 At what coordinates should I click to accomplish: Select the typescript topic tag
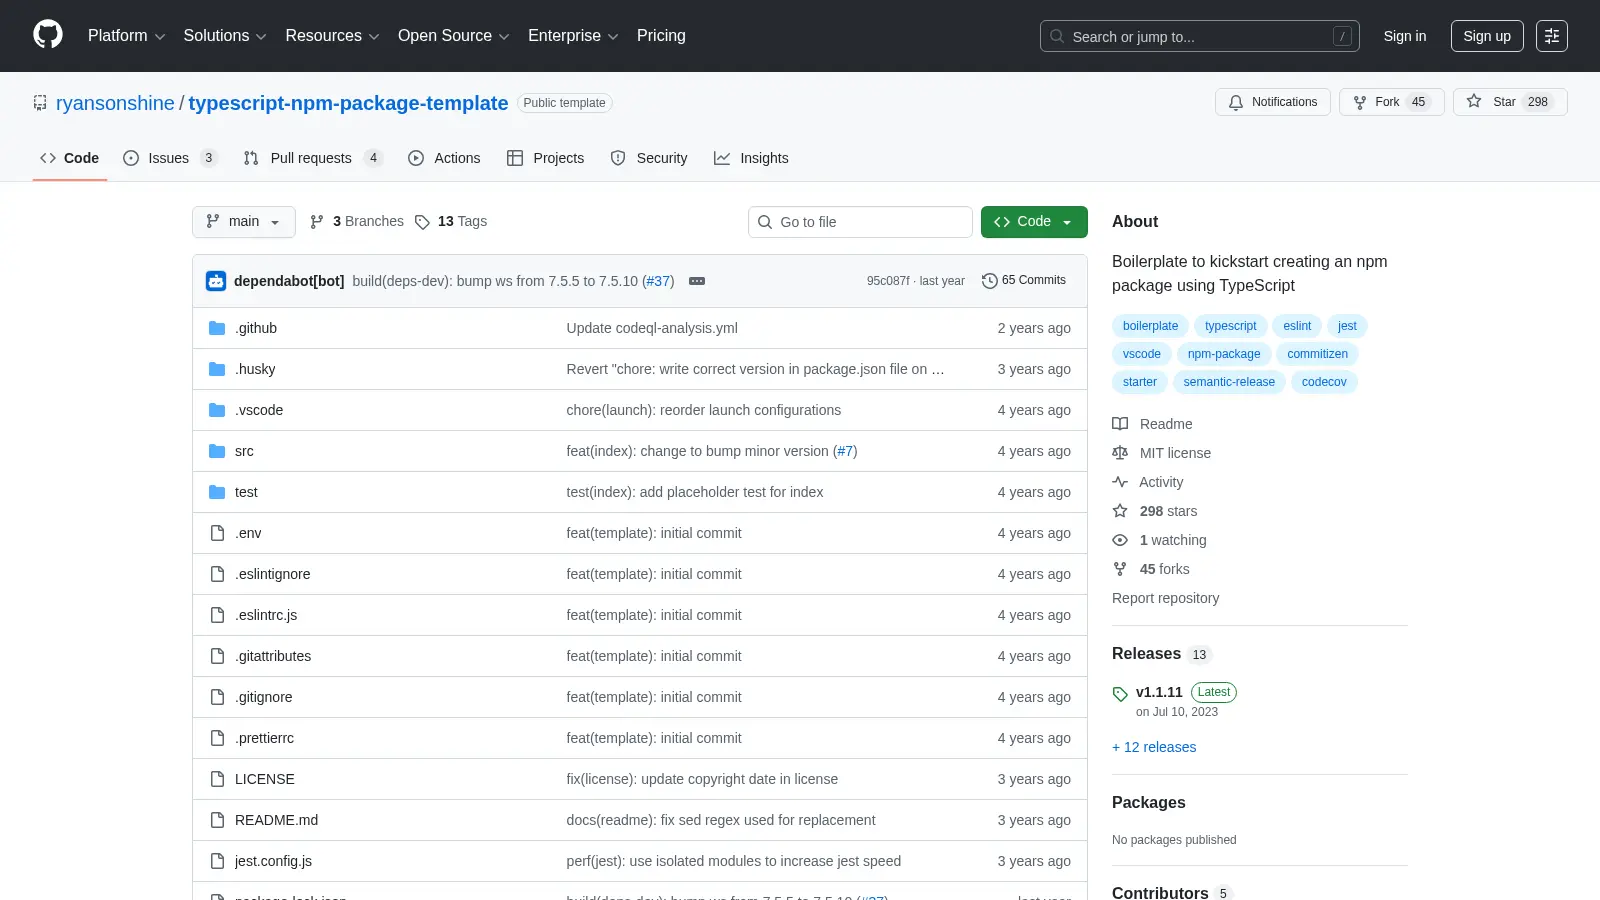(x=1230, y=326)
